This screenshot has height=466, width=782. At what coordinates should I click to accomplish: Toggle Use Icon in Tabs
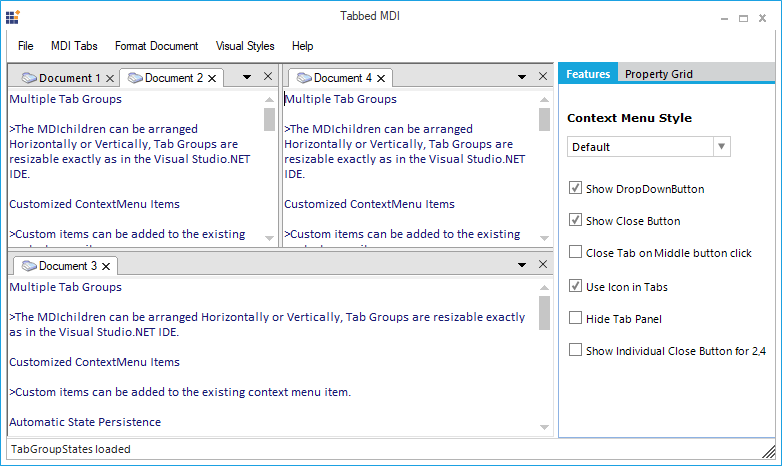coord(575,286)
